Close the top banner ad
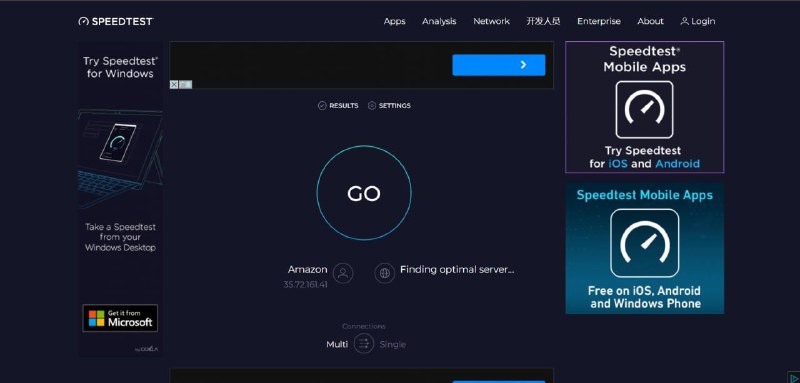The image size is (800, 383). pos(173,85)
